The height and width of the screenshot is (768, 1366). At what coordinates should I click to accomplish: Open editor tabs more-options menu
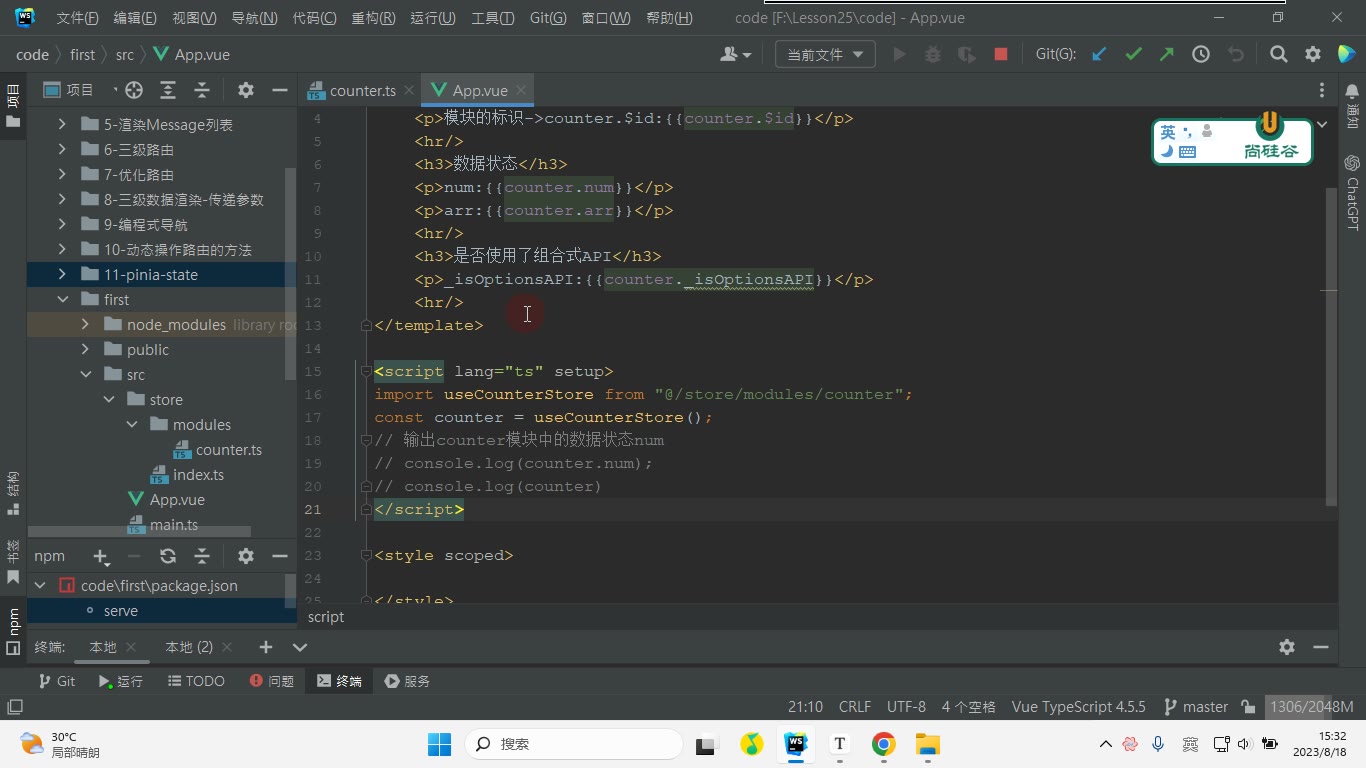tap(1322, 90)
